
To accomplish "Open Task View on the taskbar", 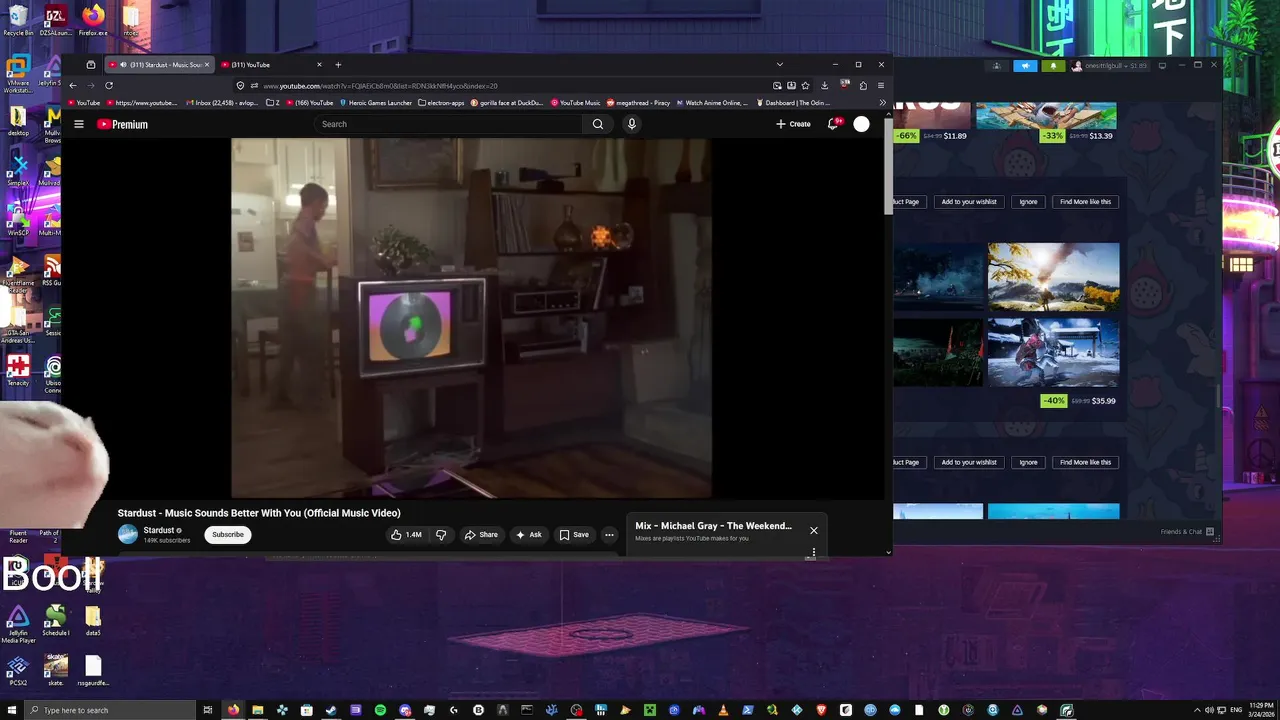I will pos(208,710).
